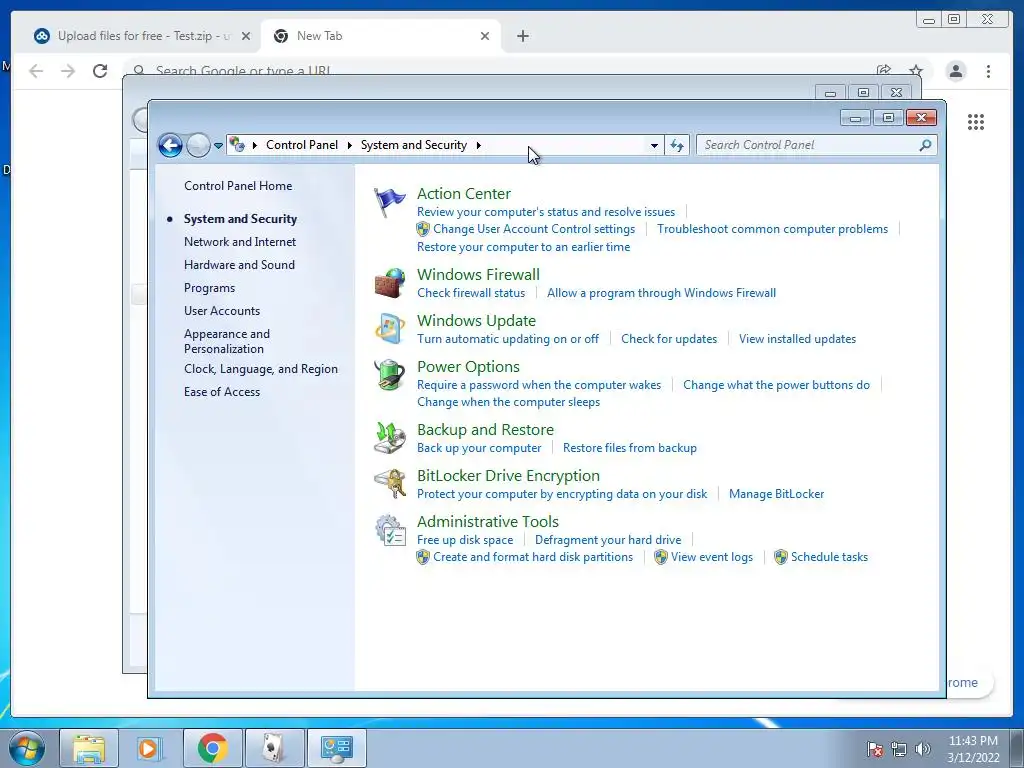1024x768 pixels.
Task: Open the Windows Update icon
Action: click(390, 329)
